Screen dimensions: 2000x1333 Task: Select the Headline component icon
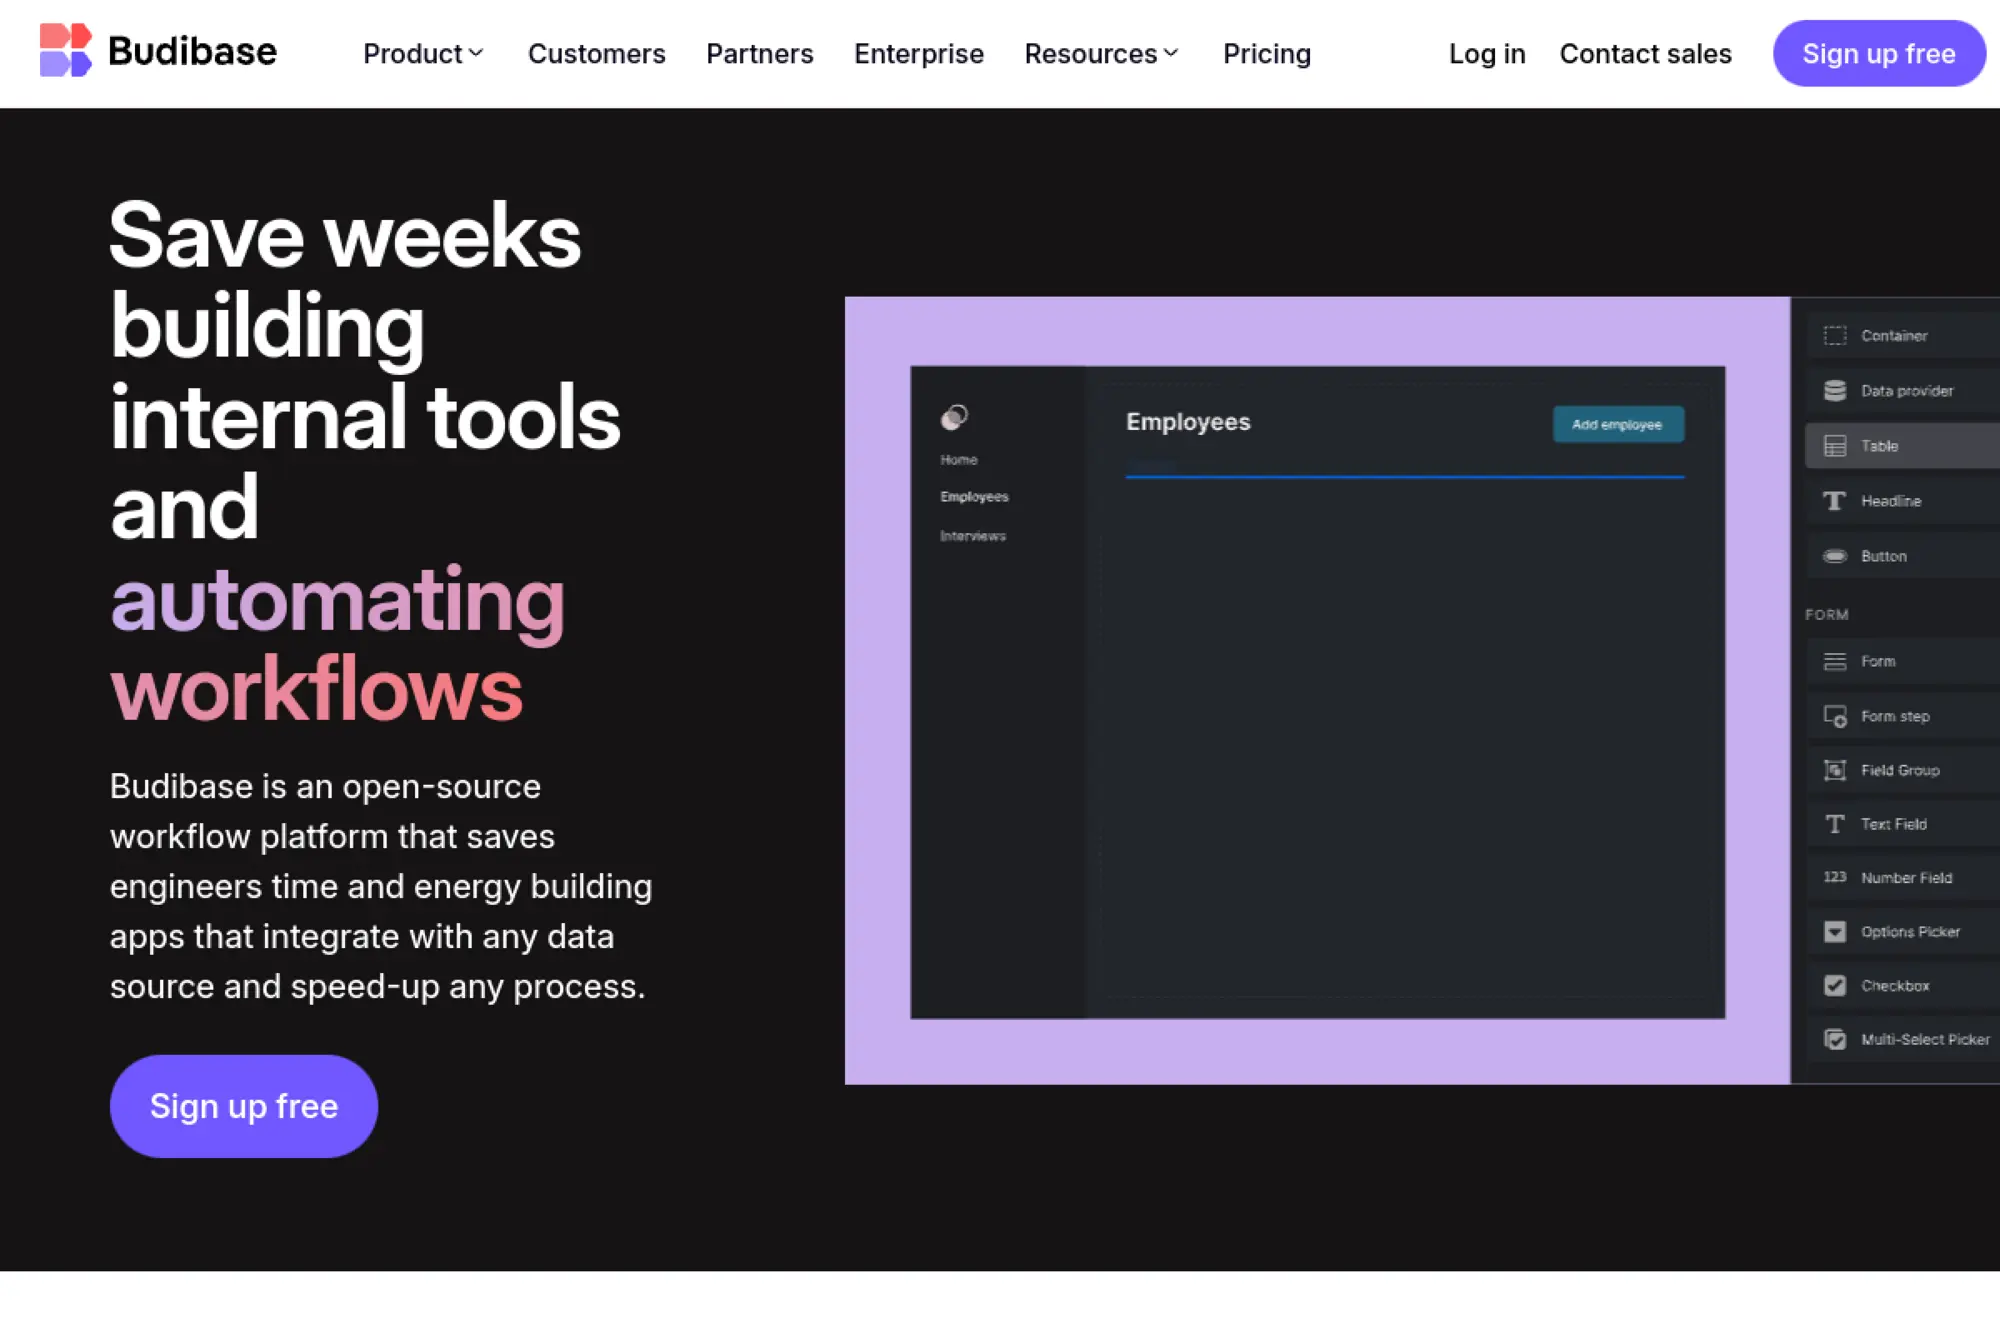pos(1834,501)
